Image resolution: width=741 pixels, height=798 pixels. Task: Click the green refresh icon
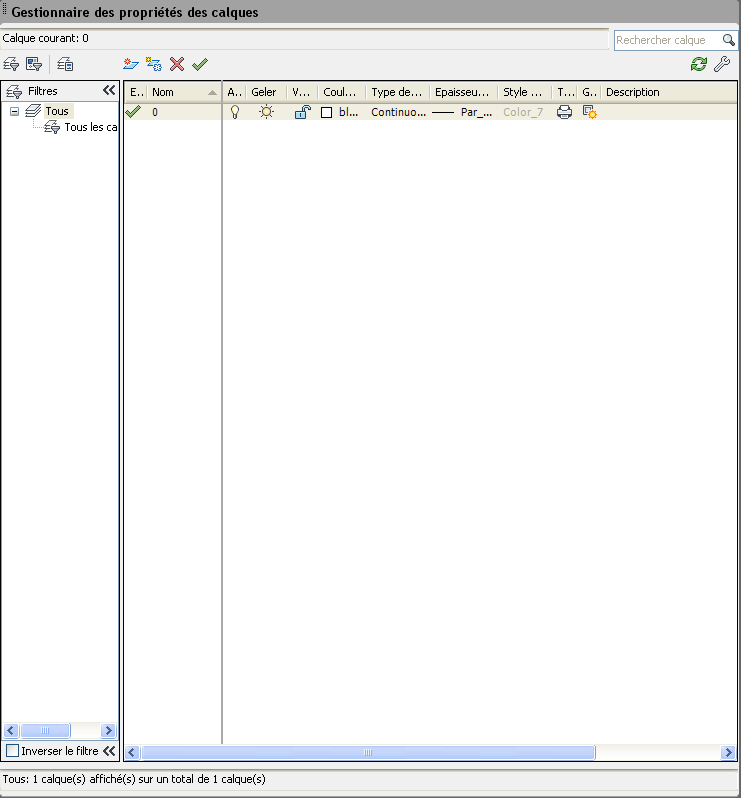point(699,64)
